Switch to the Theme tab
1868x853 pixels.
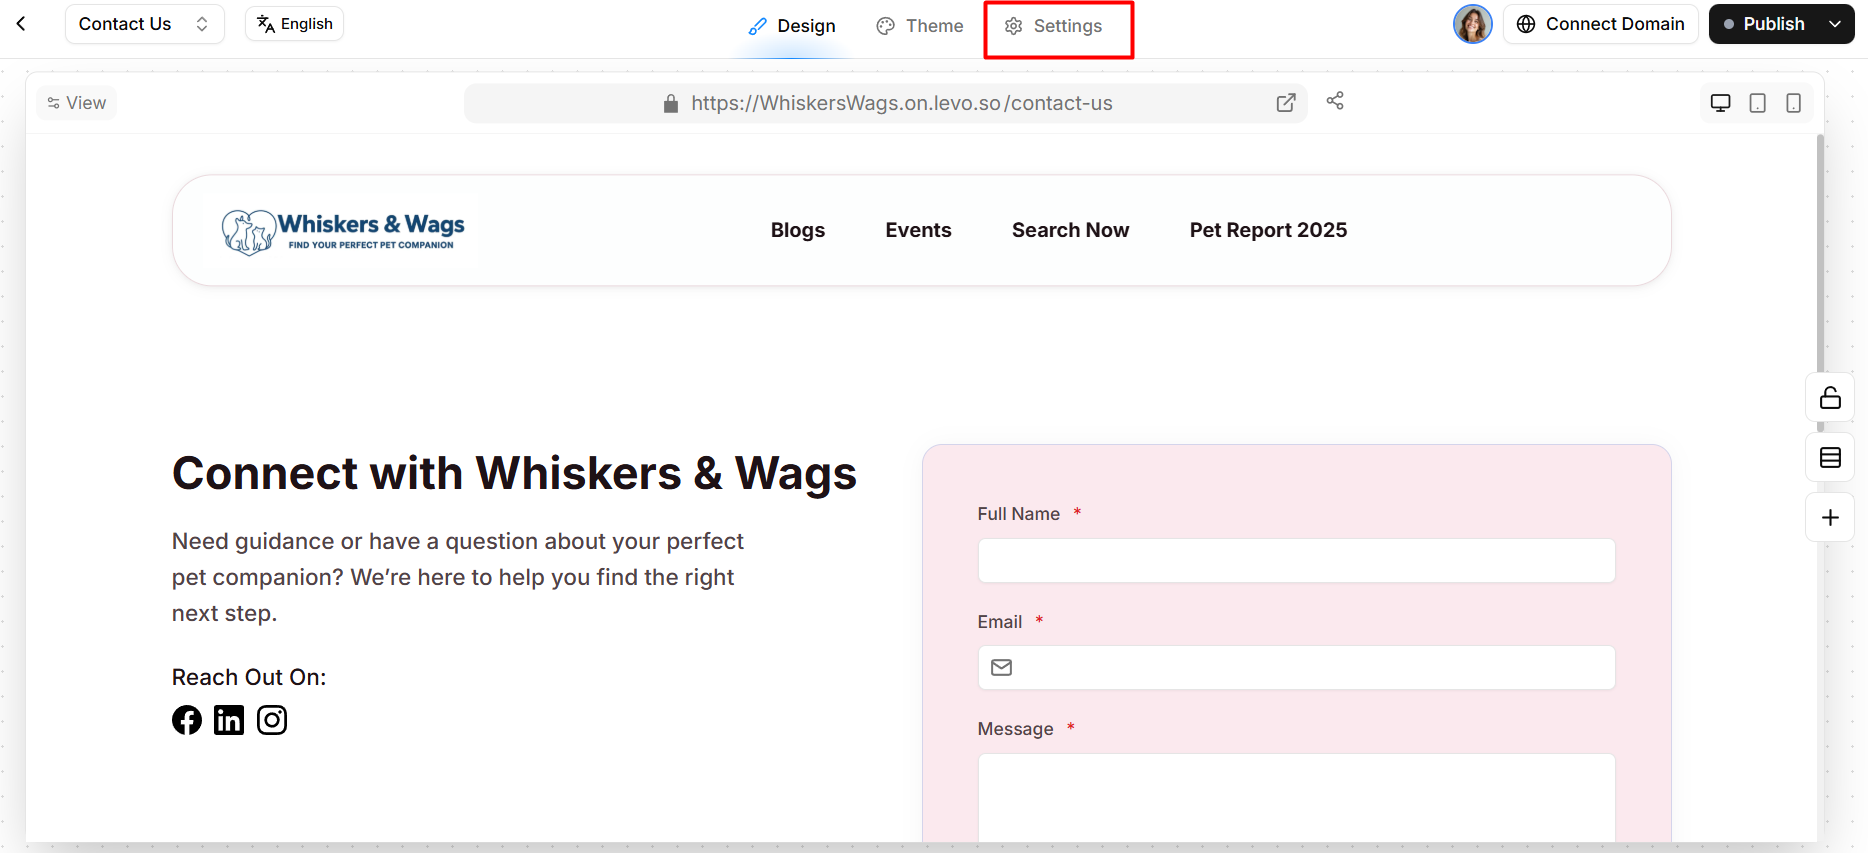[920, 26]
